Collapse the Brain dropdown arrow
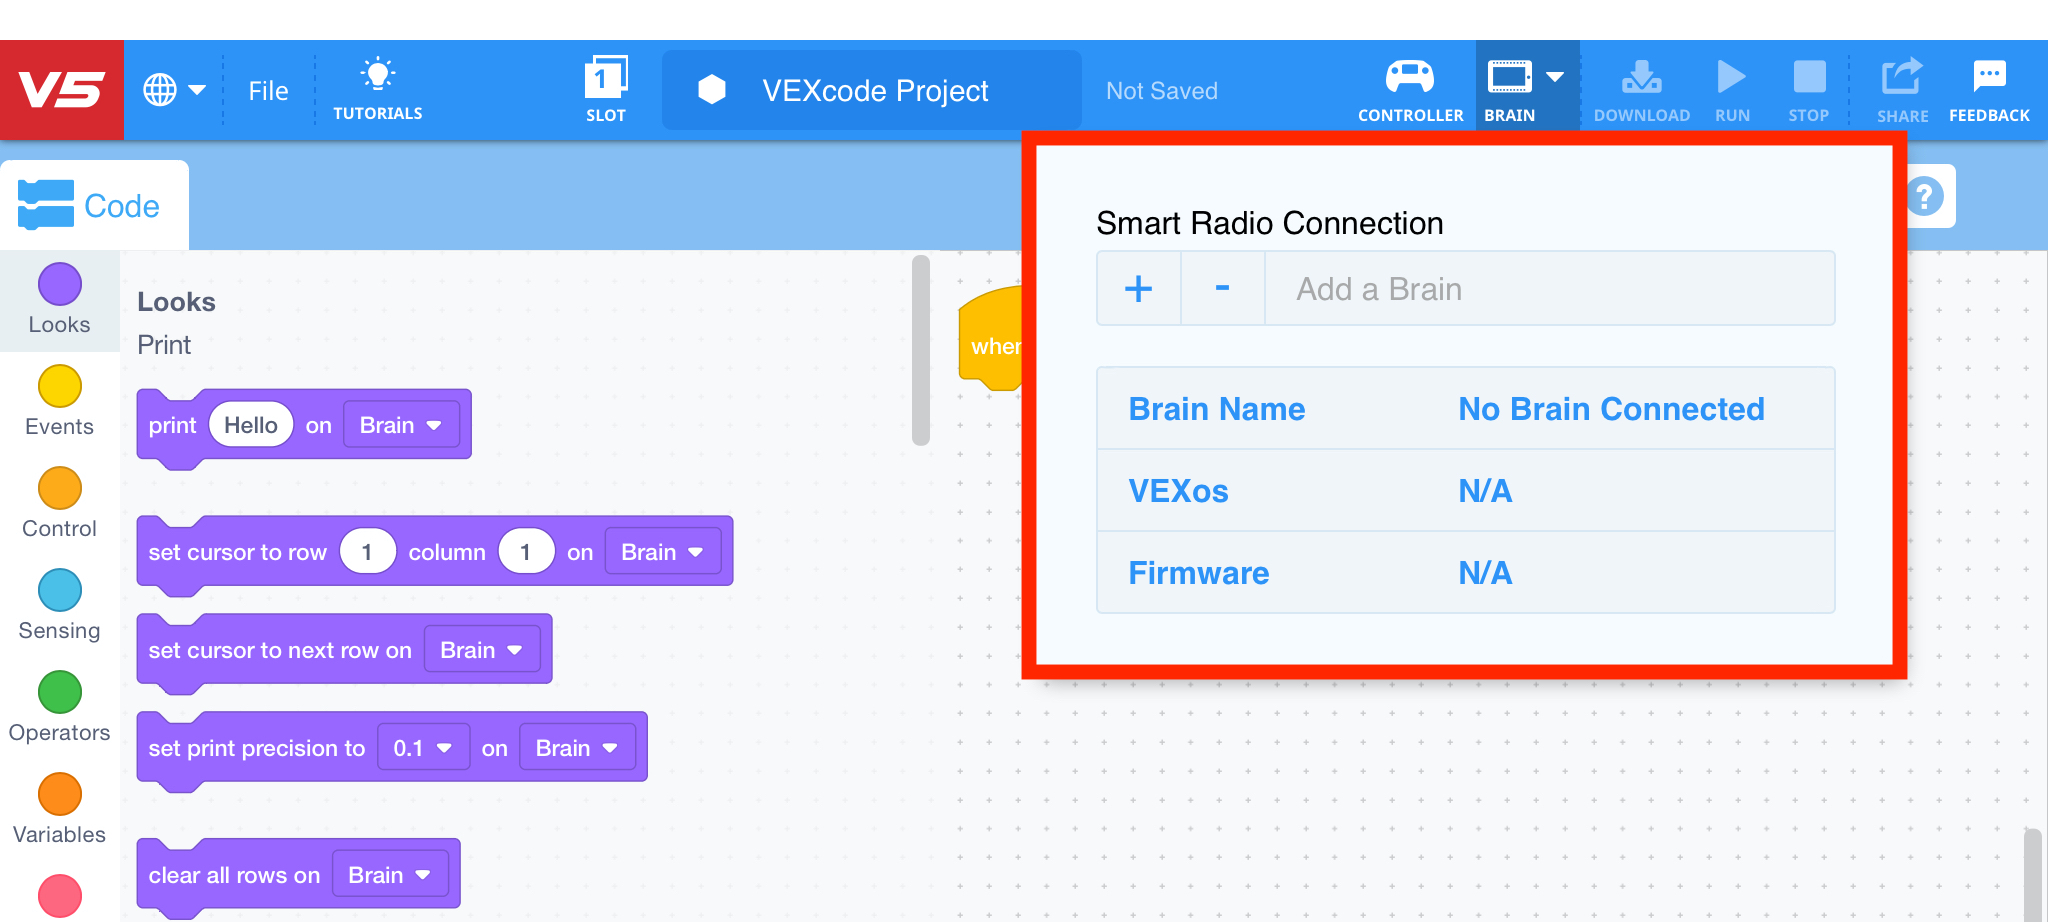Viewport: 2048px width, 922px height. (x=1555, y=77)
